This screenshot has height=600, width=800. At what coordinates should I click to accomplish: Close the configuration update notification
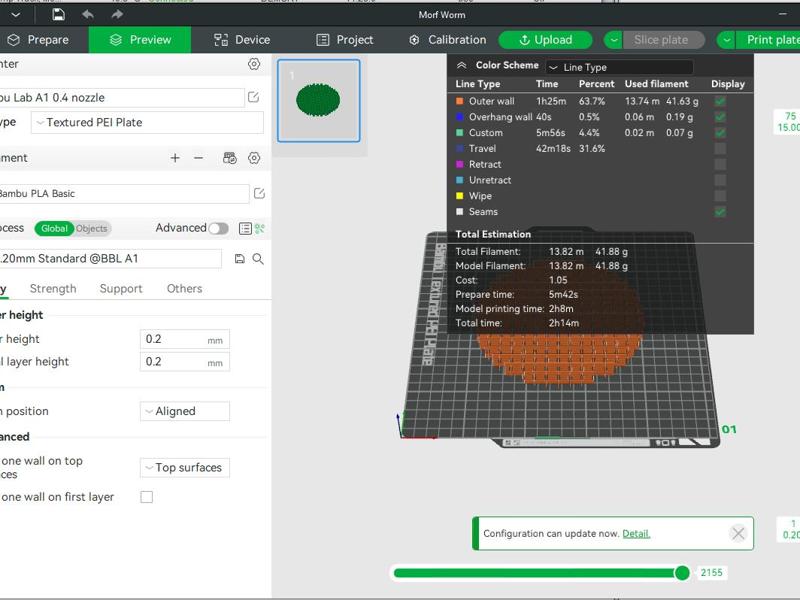[738, 533]
